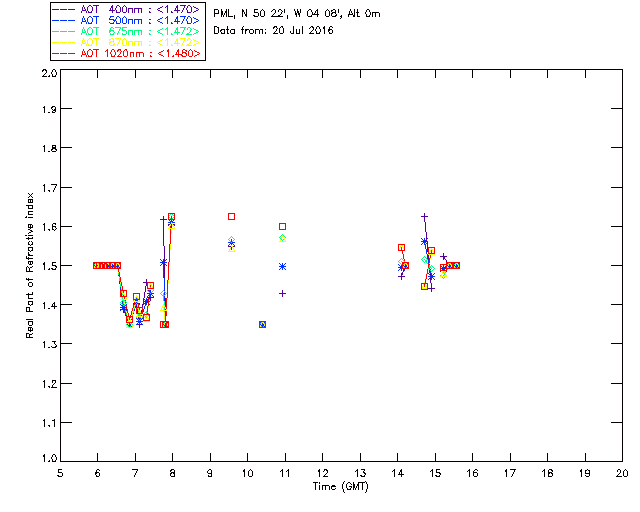Select the blue asterisk data point near time 11

coord(282,267)
